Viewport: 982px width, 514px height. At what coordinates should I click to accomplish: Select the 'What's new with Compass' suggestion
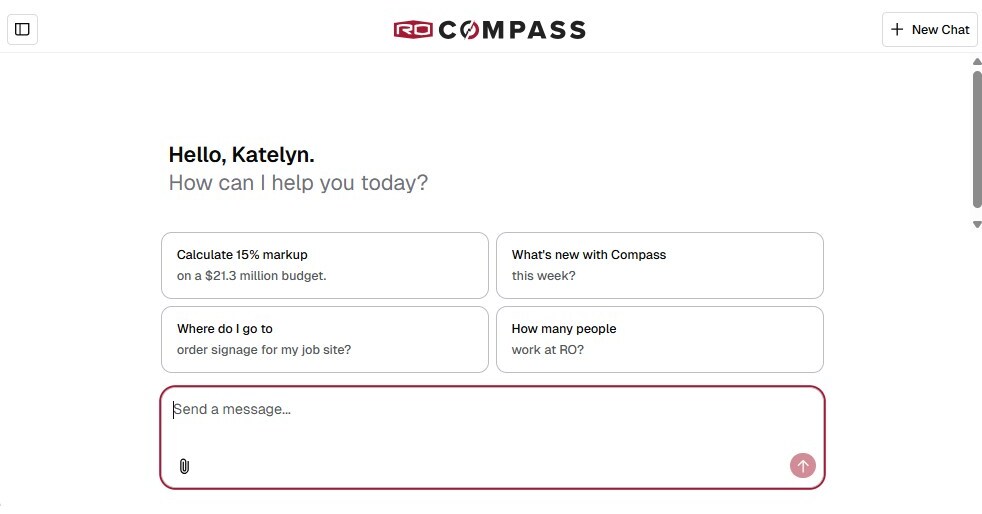[659, 265]
